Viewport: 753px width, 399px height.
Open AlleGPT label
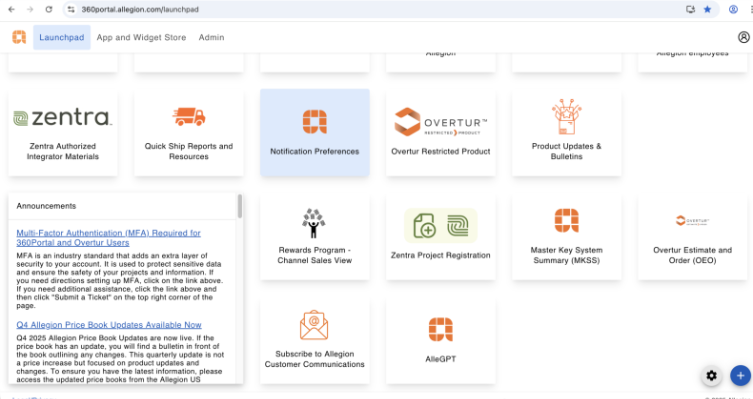point(440,359)
